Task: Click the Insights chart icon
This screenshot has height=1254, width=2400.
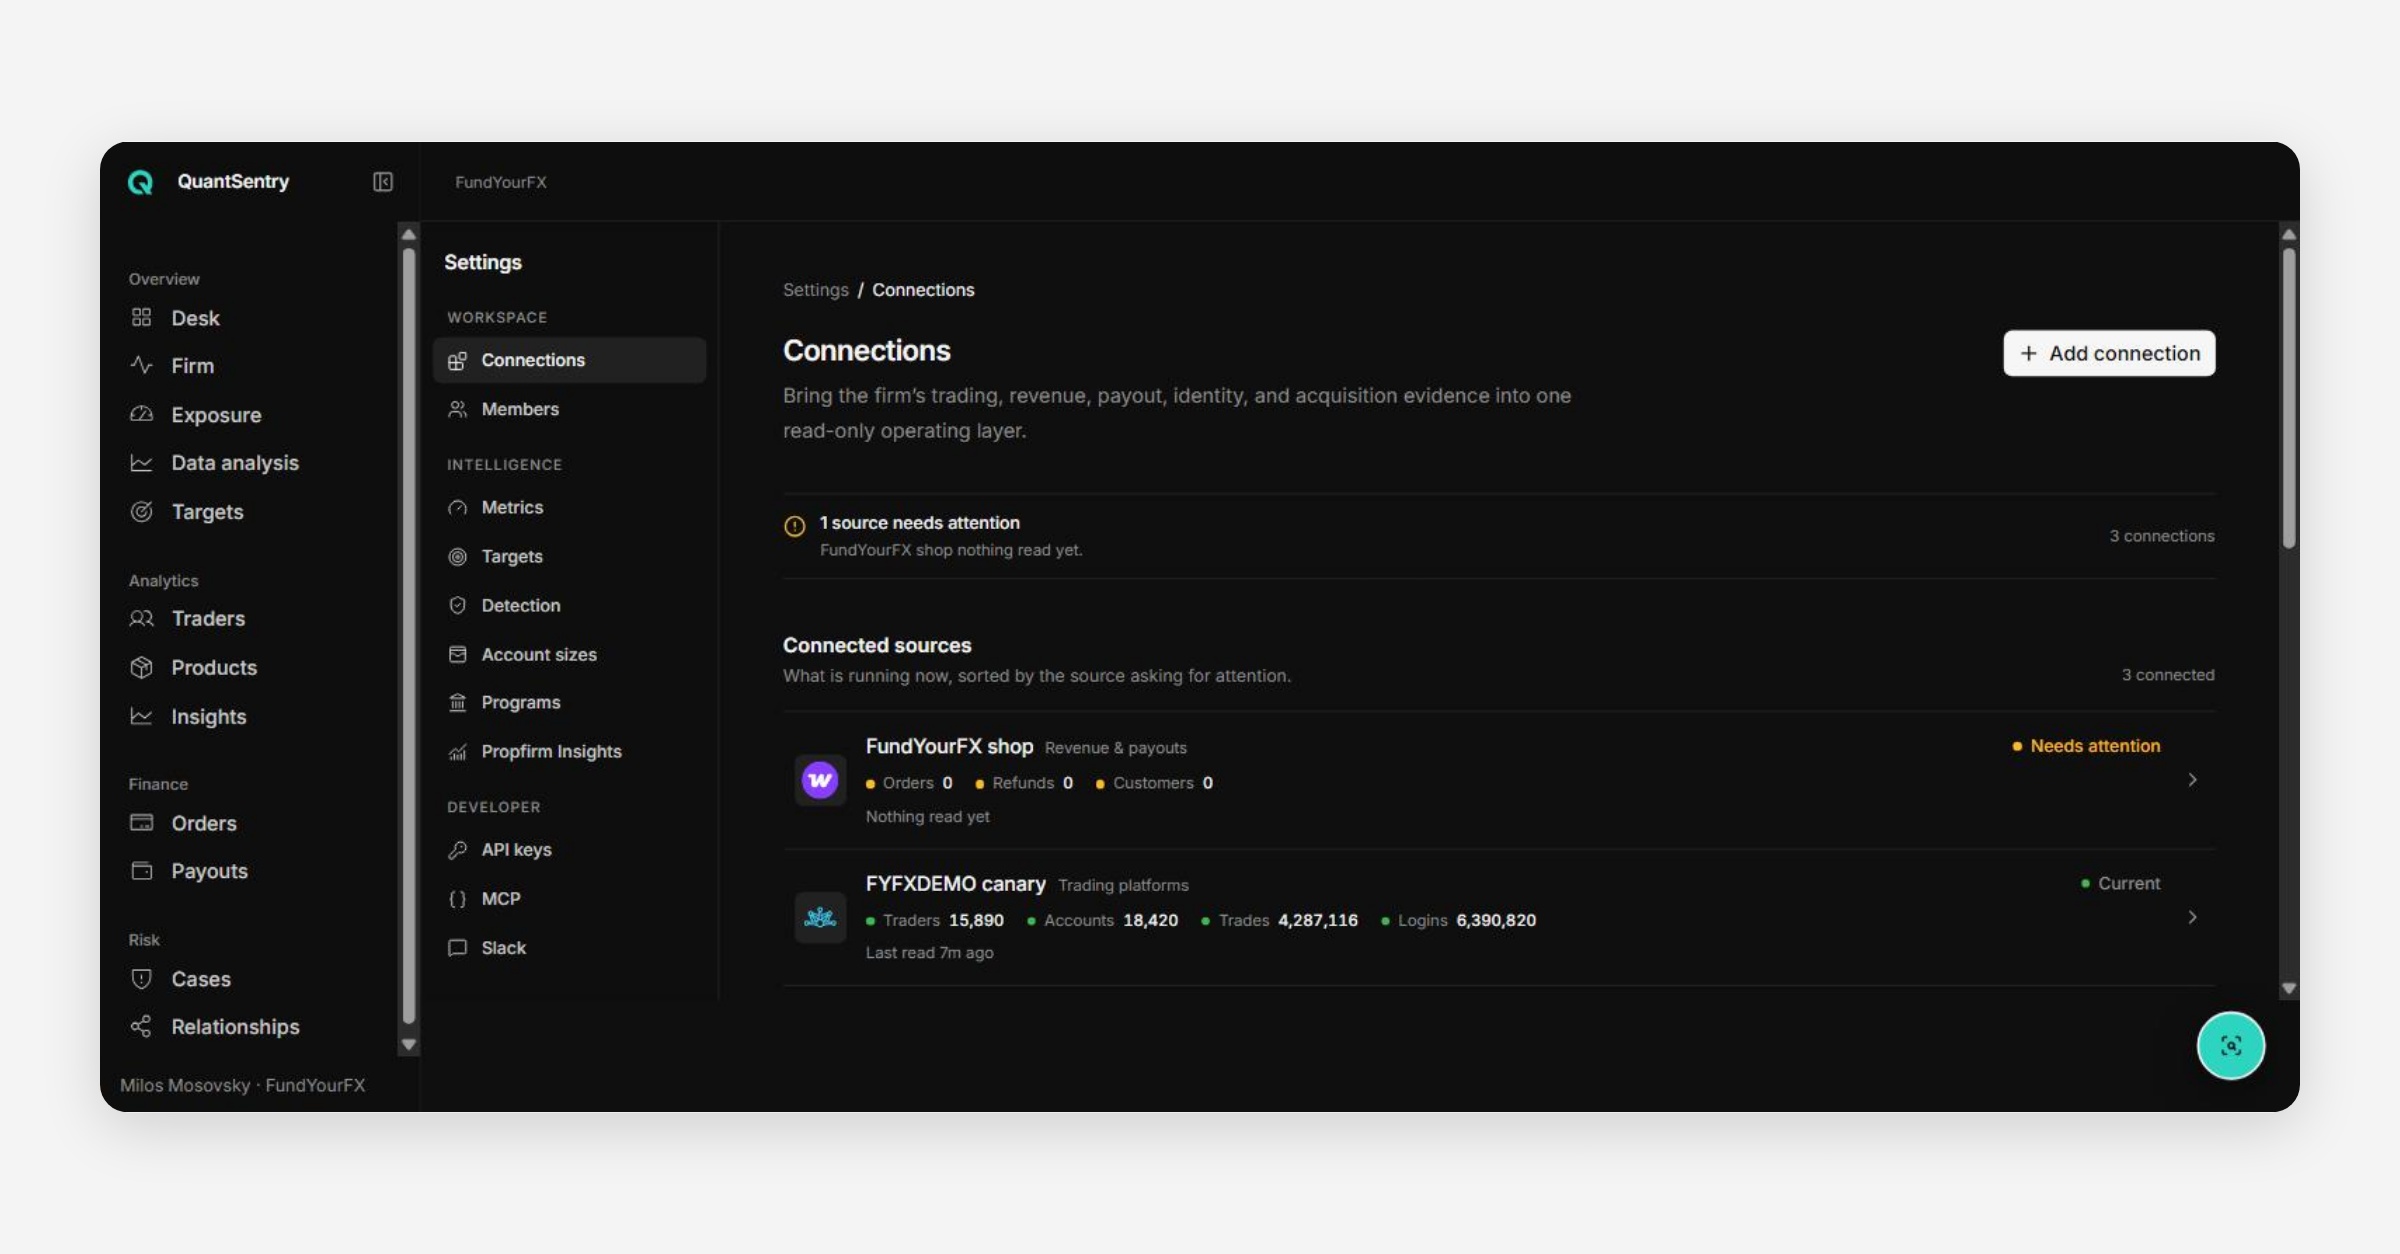Action: [141, 717]
